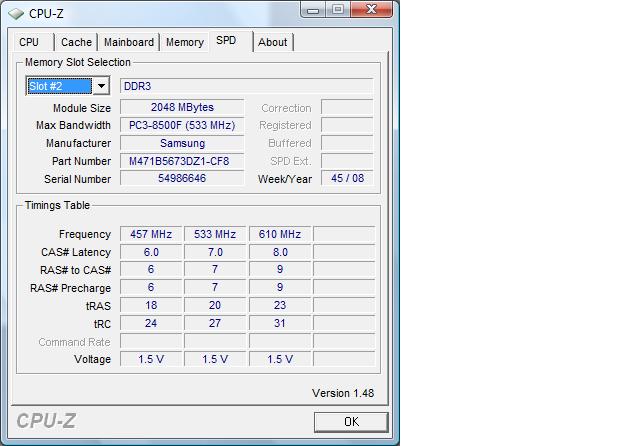This screenshot has width=640, height=446.
Task: Click tRC value 27
Action: pyautogui.click(x=215, y=323)
